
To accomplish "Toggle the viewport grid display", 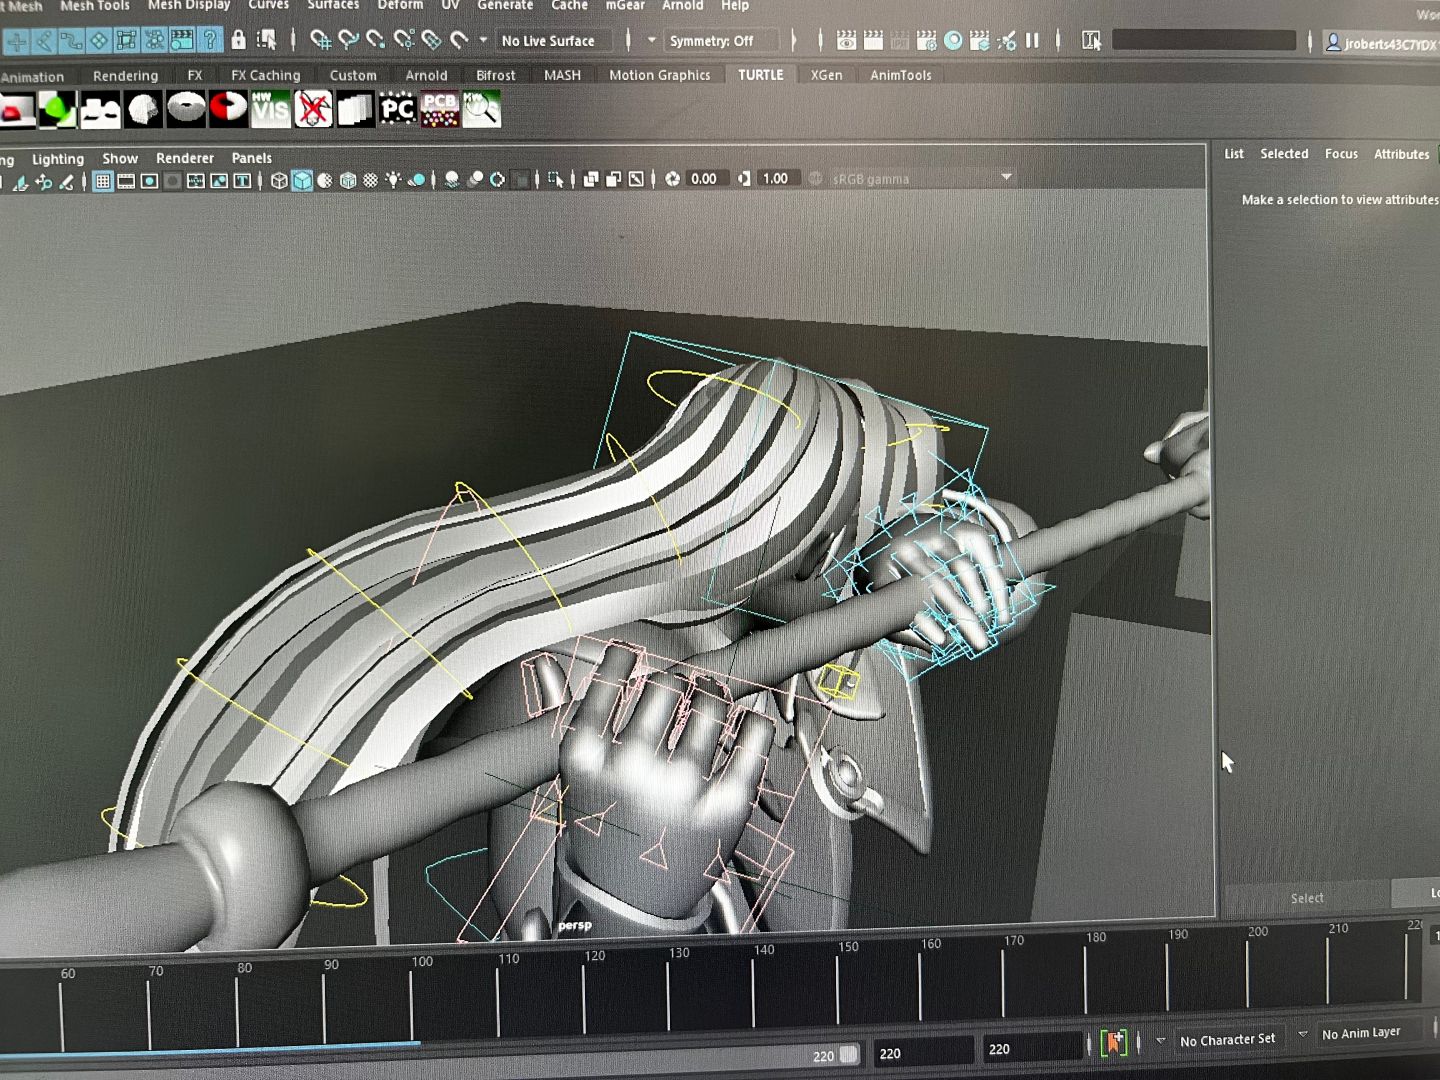I will point(102,181).
